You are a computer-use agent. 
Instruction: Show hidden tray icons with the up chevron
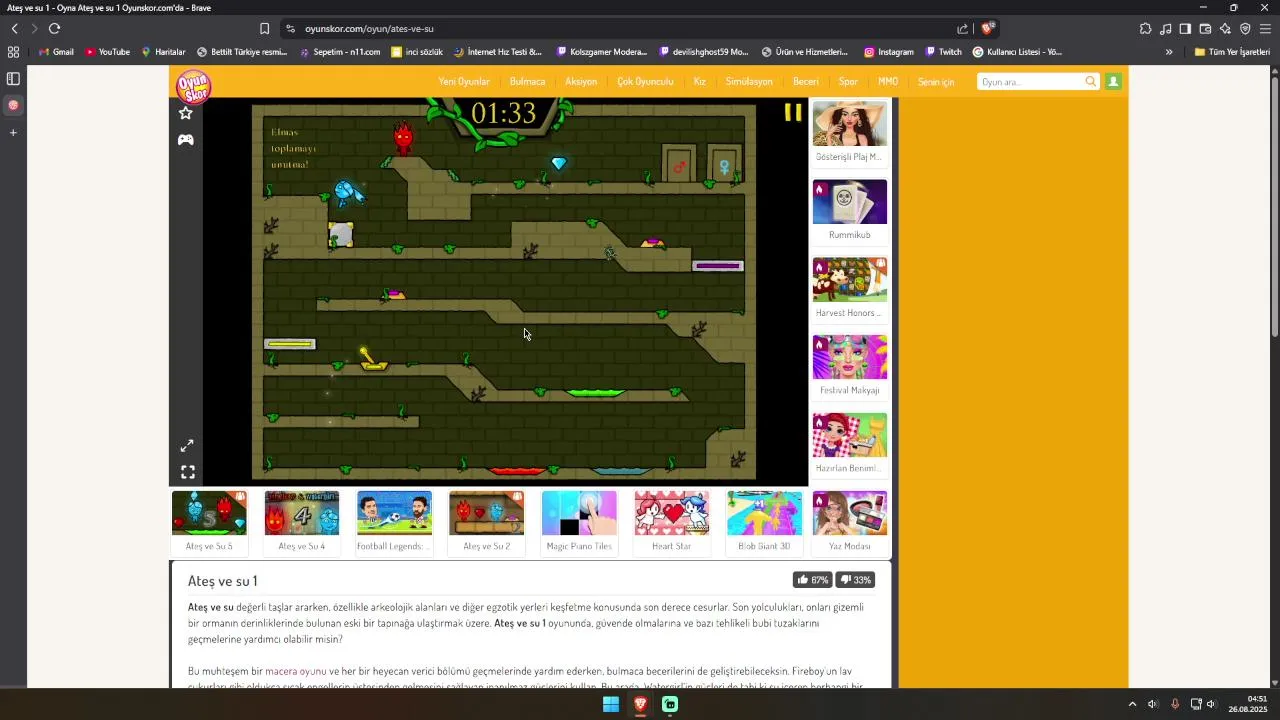pos(1132,704)
